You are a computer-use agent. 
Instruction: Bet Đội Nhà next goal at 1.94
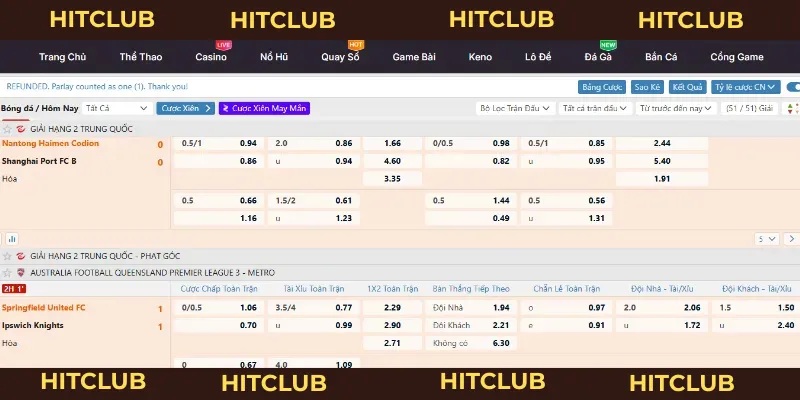[x=471, y=308]
